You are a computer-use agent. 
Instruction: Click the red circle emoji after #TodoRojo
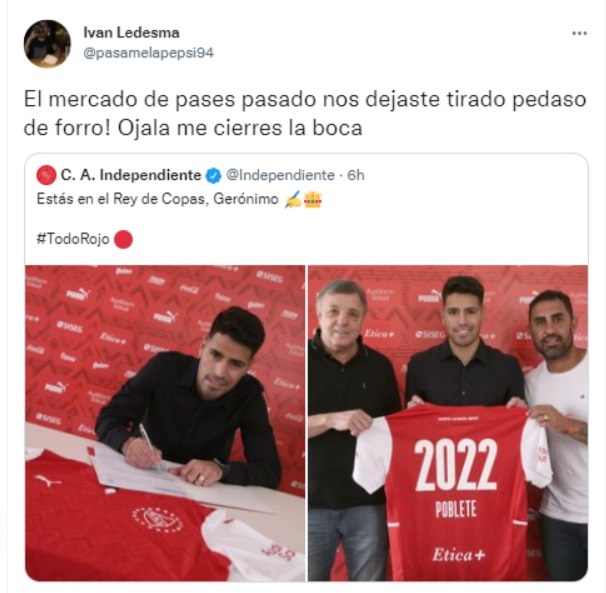click(123, 239)
